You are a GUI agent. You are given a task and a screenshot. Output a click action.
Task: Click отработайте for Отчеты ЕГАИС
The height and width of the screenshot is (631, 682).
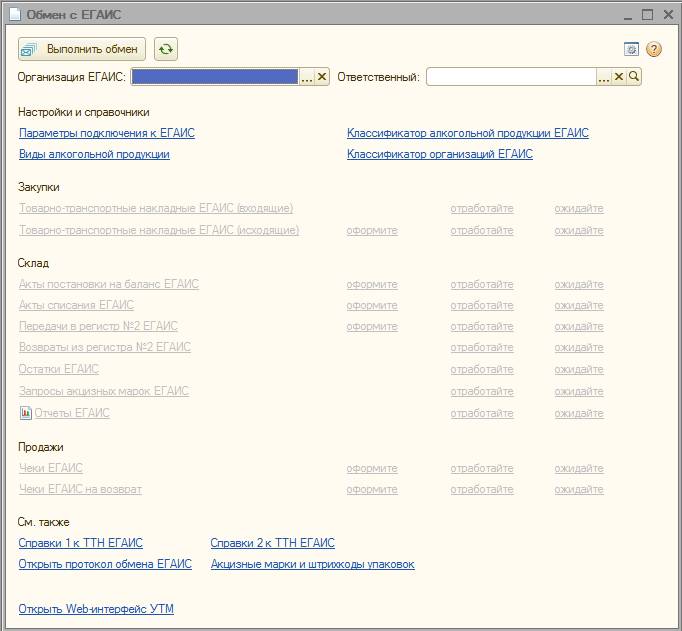[482, 414]
